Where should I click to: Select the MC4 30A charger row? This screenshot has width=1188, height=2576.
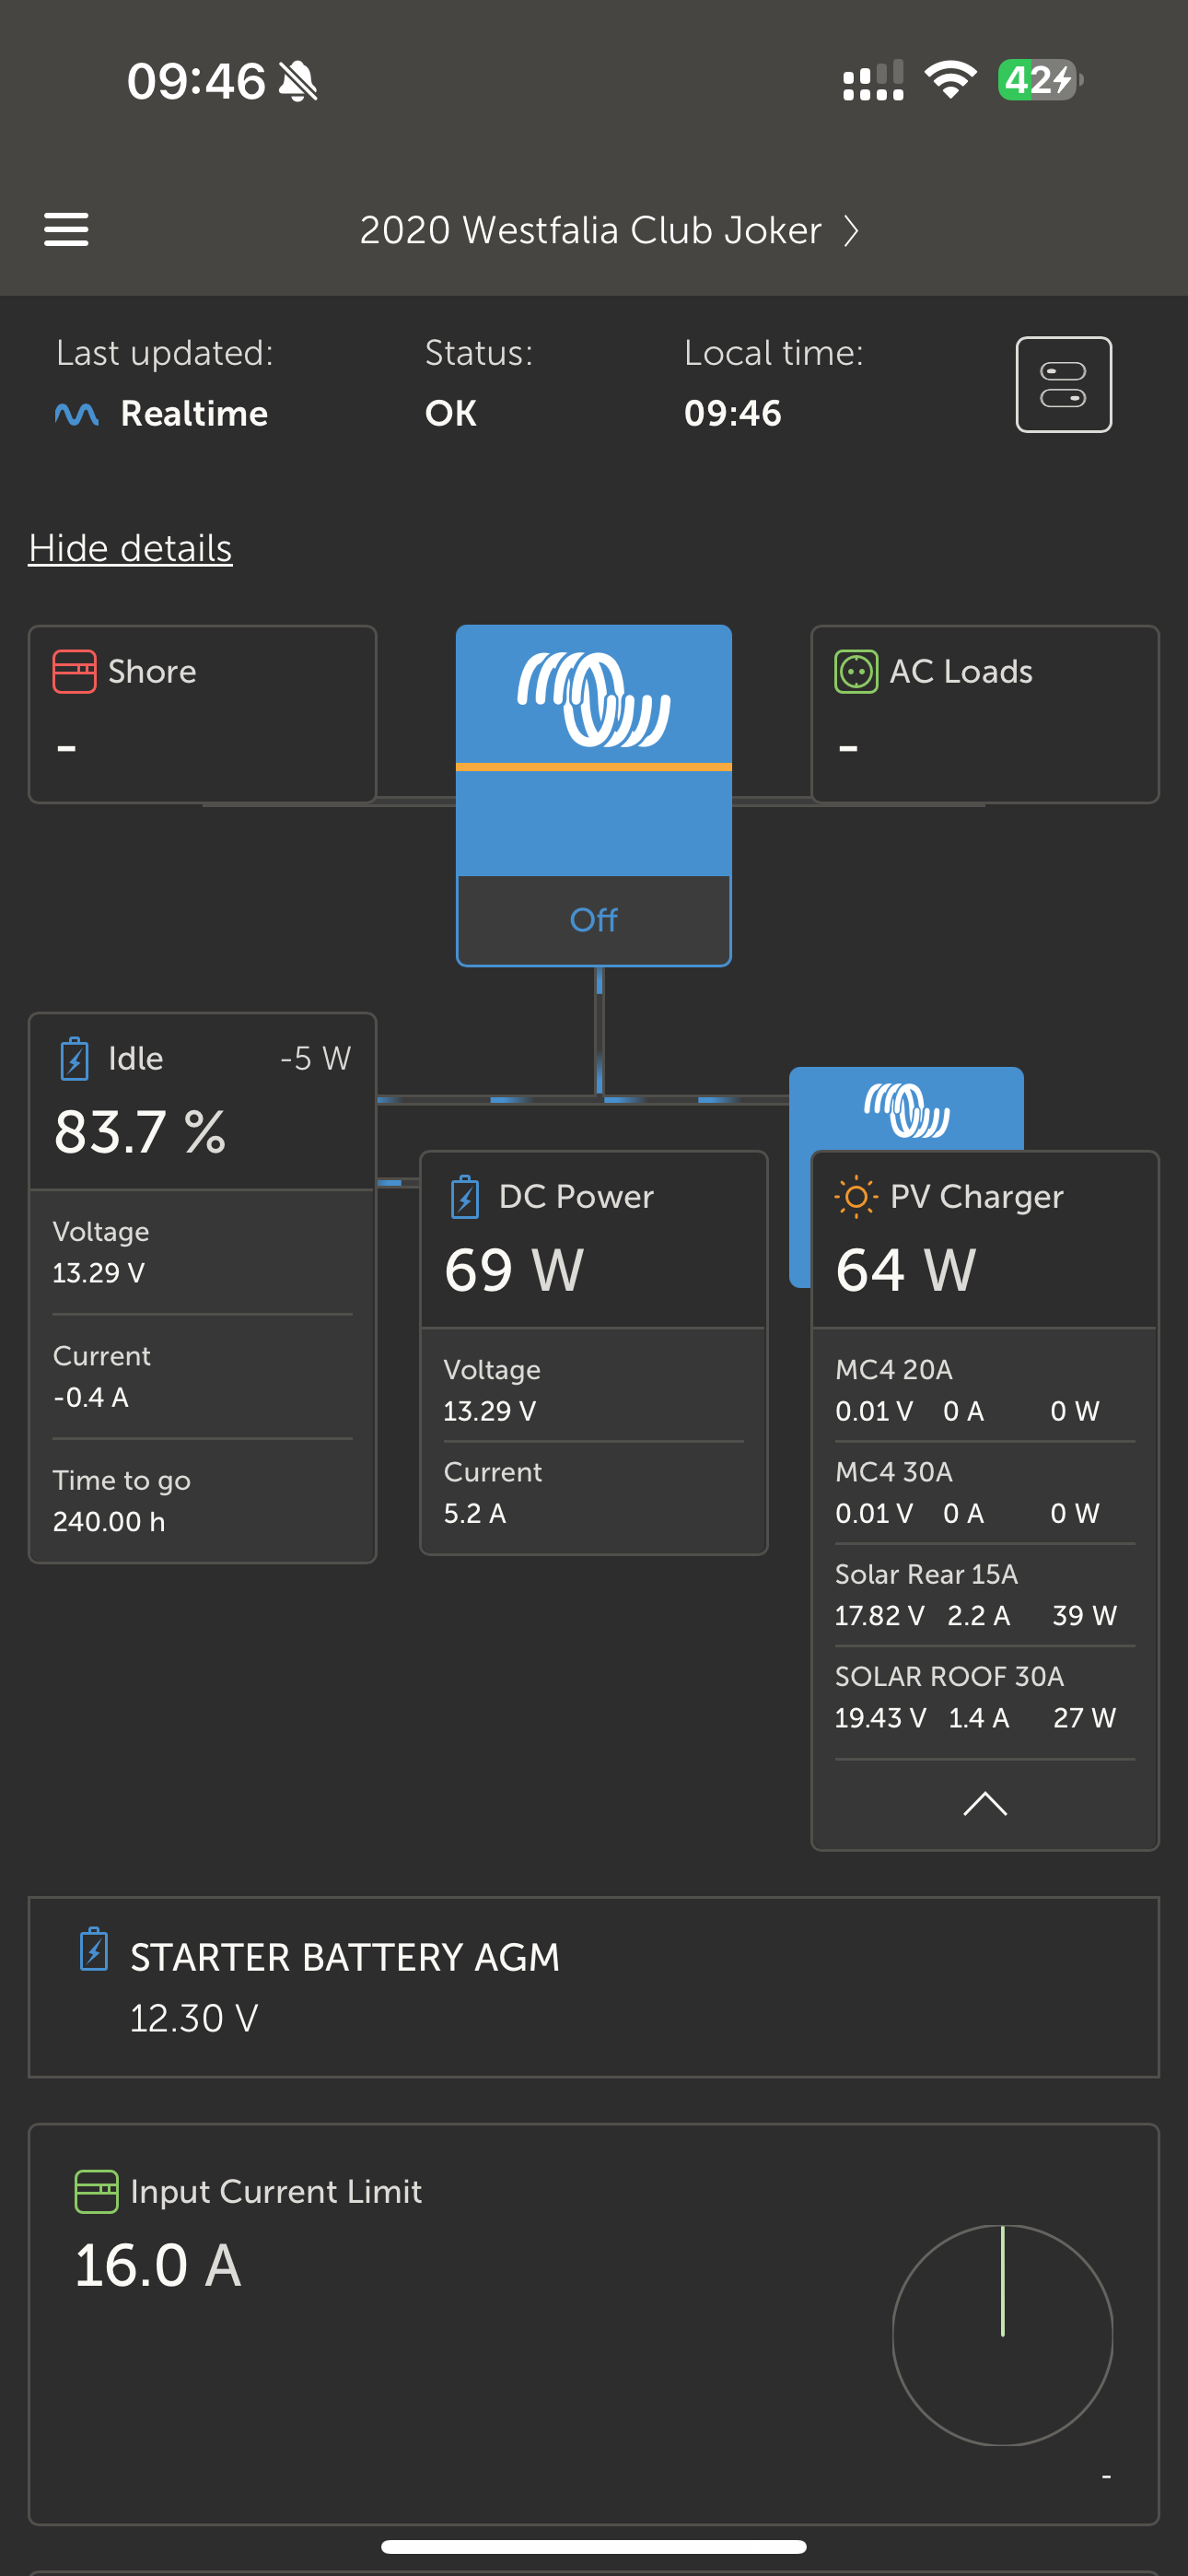tap(985, 1492)
